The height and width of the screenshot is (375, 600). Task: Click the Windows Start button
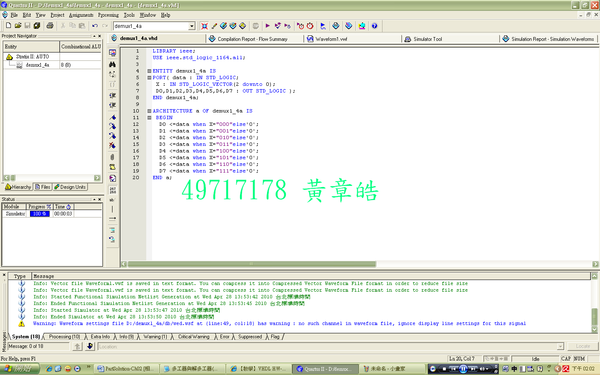pos(20,369)
